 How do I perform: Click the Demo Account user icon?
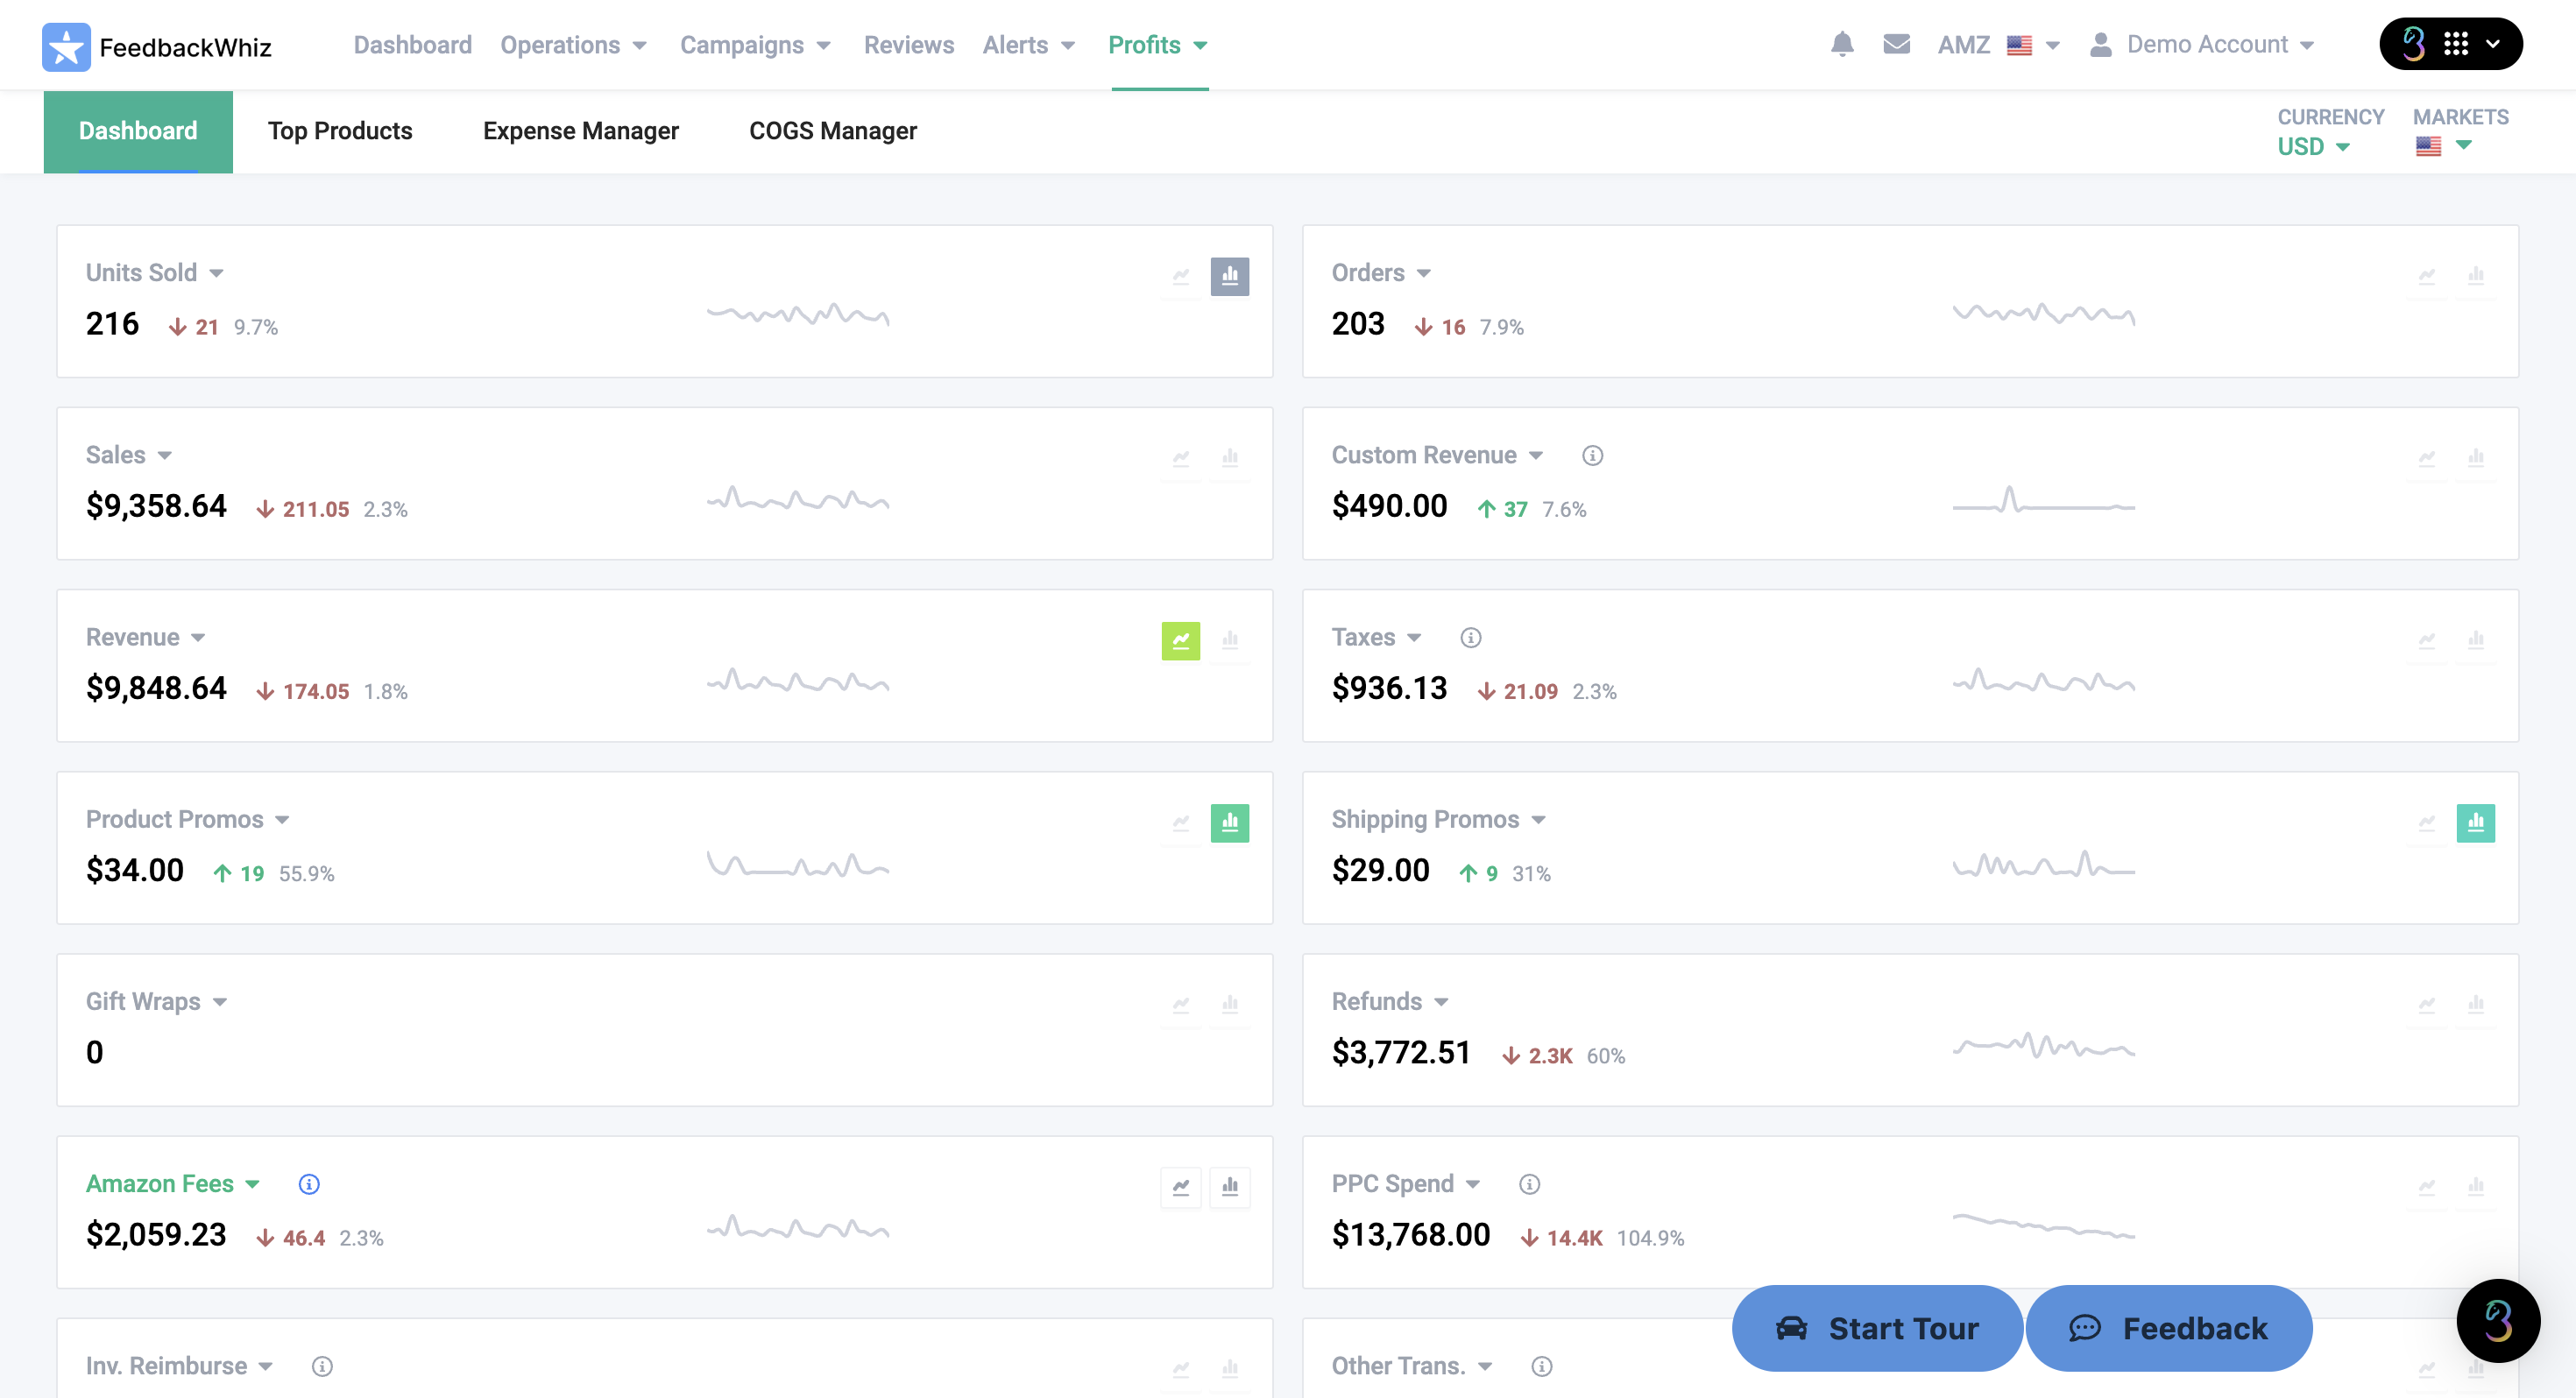pyautogui.click(x=2100, y=45)
